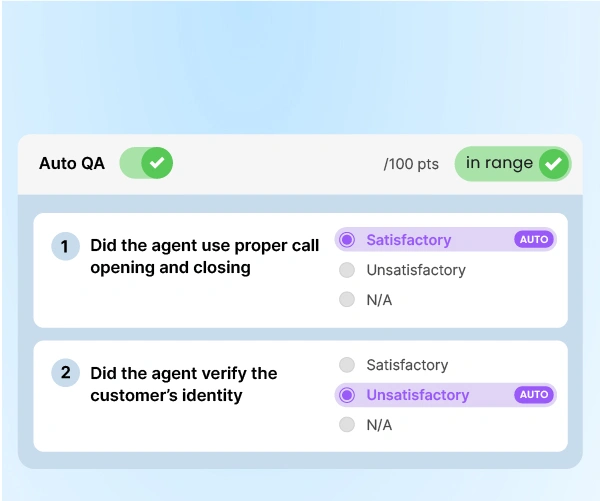Click the 'Auto QA' header label

tap(71, 163)
